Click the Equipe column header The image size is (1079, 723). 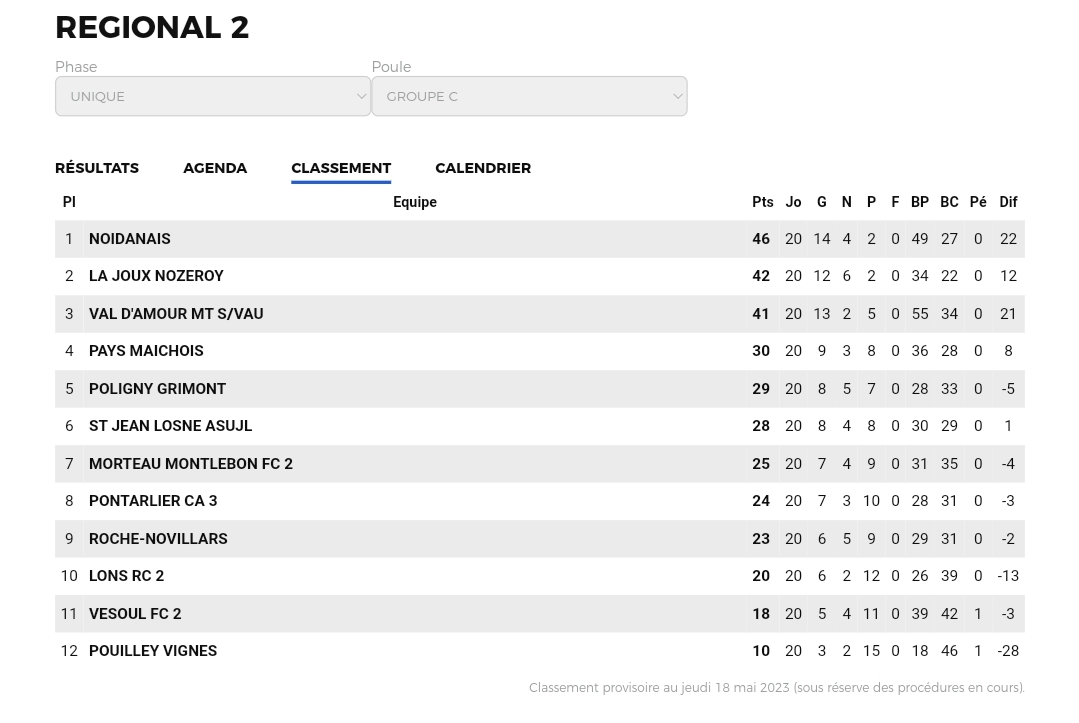(414, 202)
